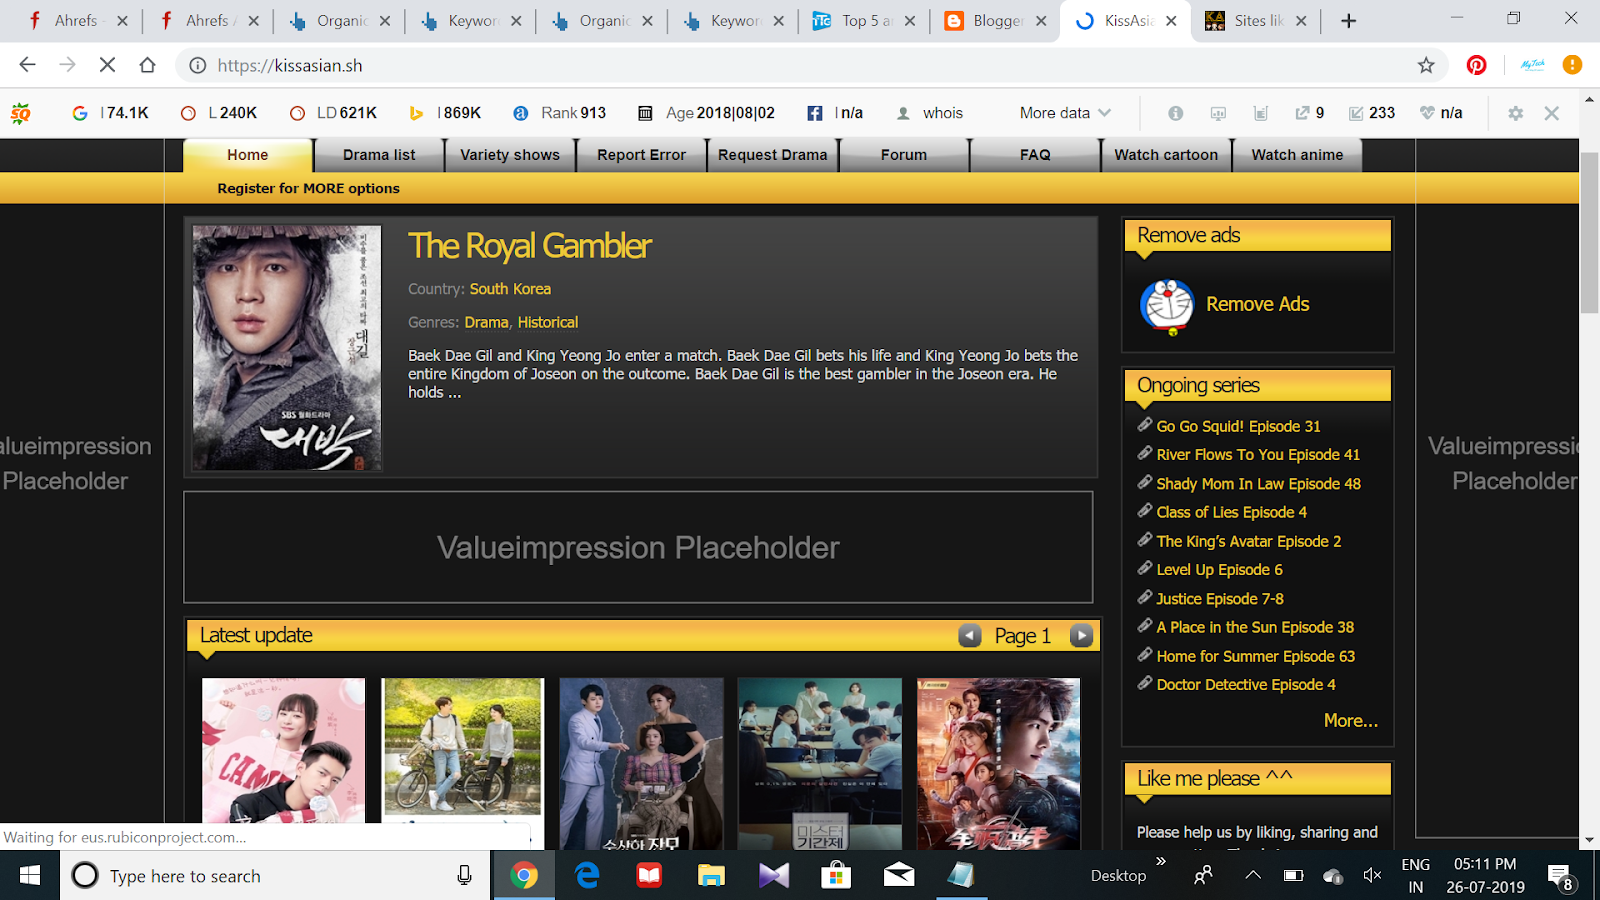Show external links count 9

point(1310,113)
